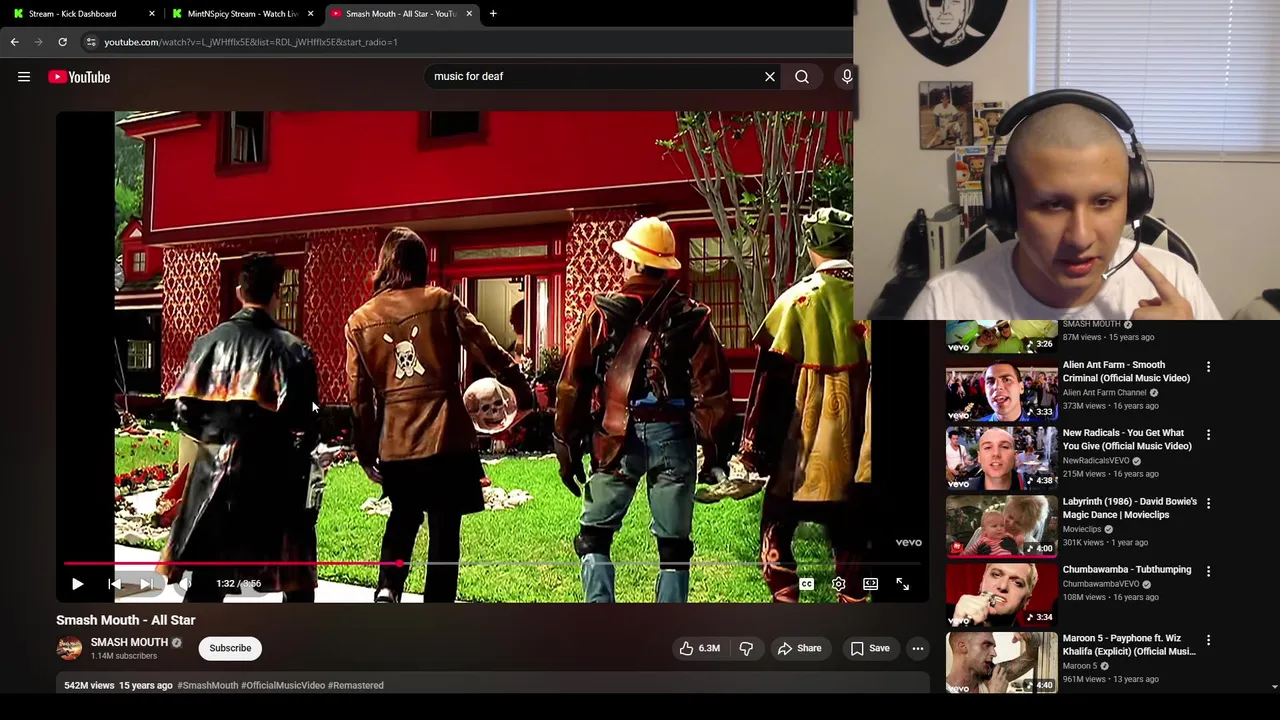Viewport: 1280px width, 720px height.
Task: Focus the youtube.com address bar
Action: coord(467,42)
